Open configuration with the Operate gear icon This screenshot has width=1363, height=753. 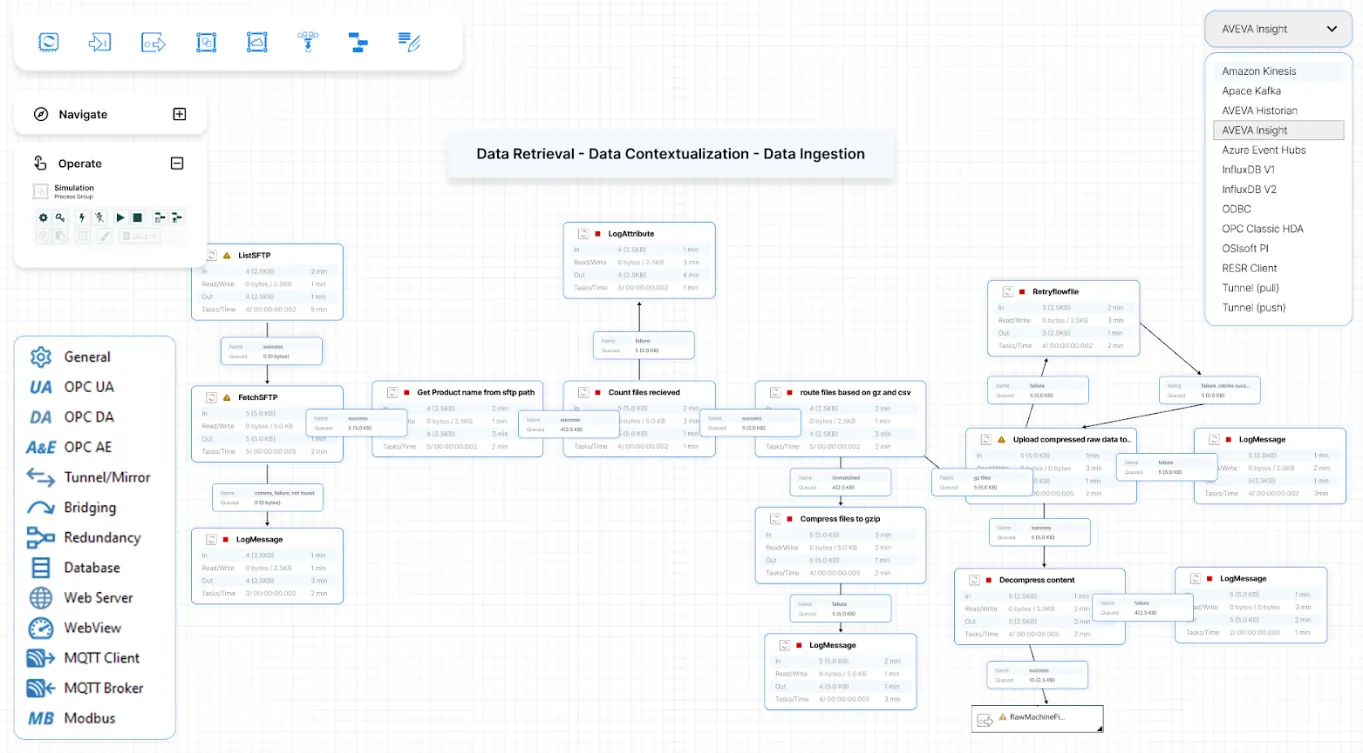pos(43,217)
